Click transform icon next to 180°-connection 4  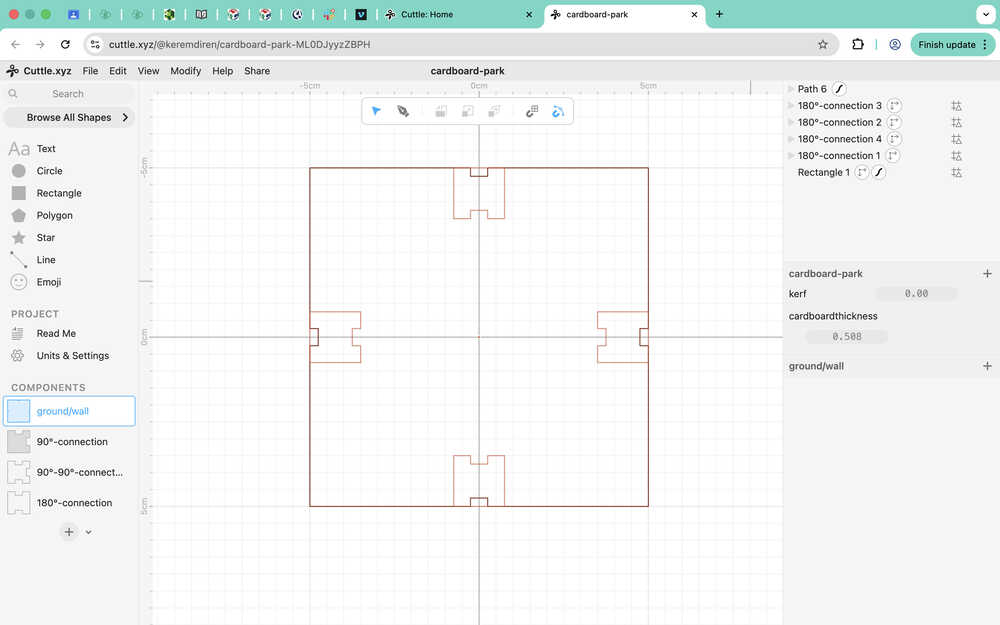894,138
